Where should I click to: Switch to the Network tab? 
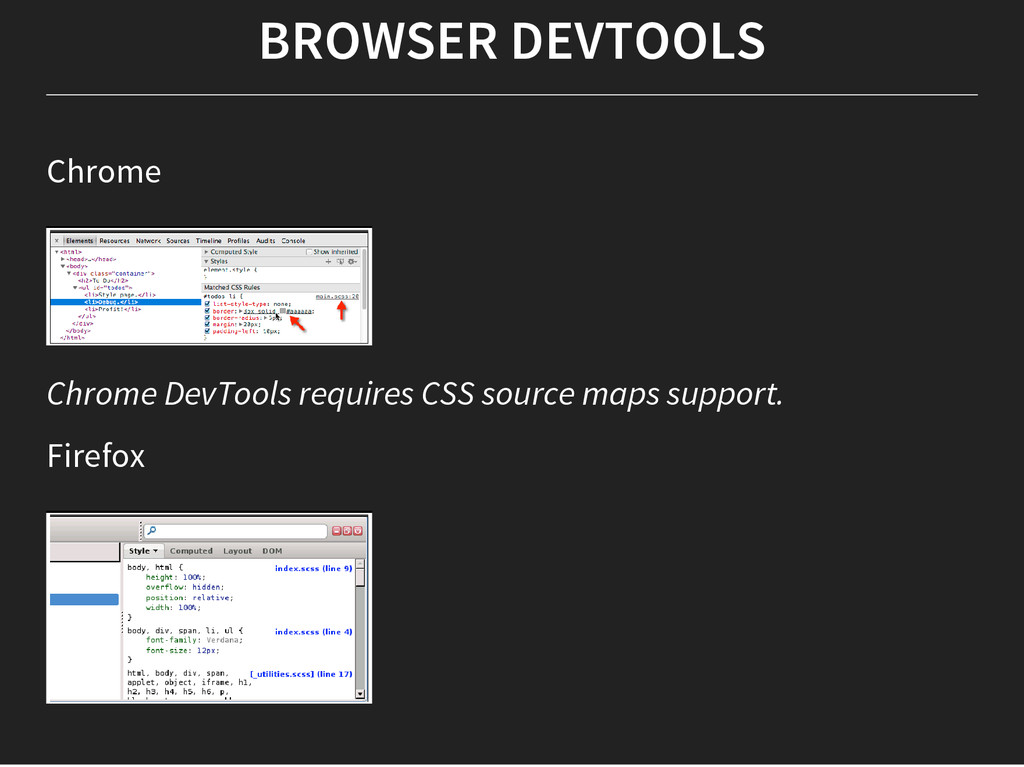coord(148,240)
